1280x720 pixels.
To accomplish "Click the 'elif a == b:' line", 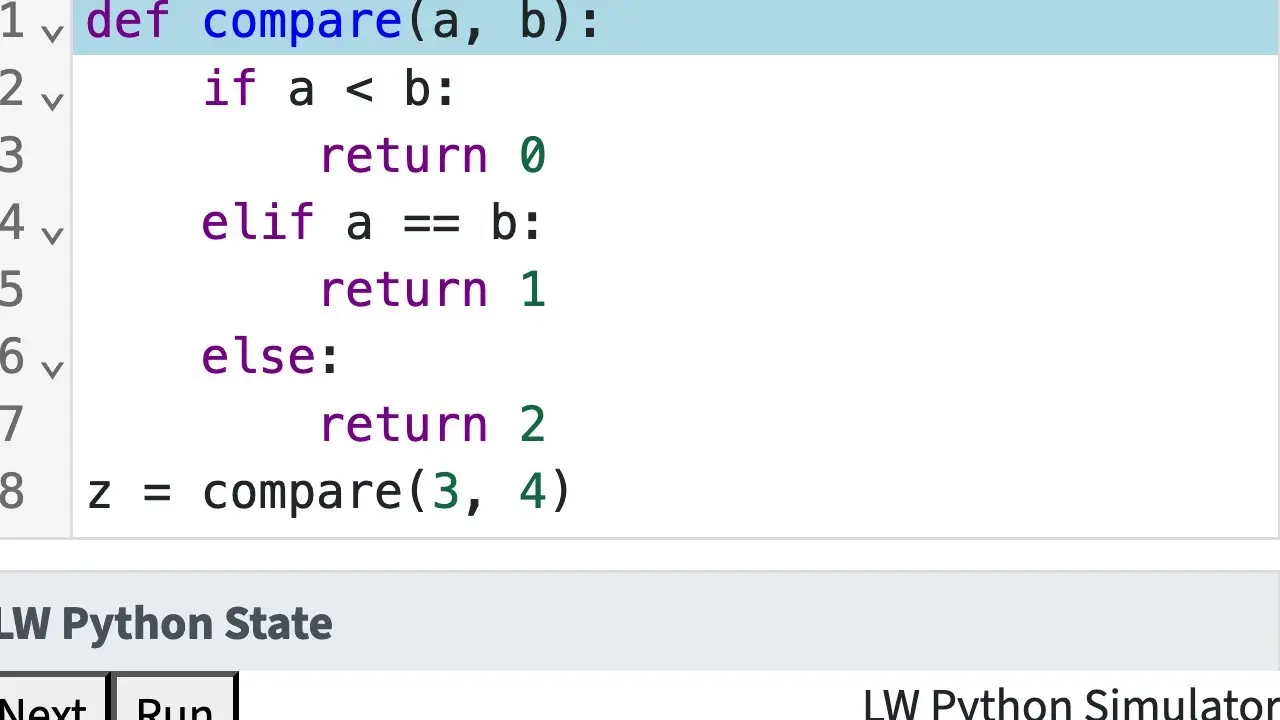I will tap(372, 223).
